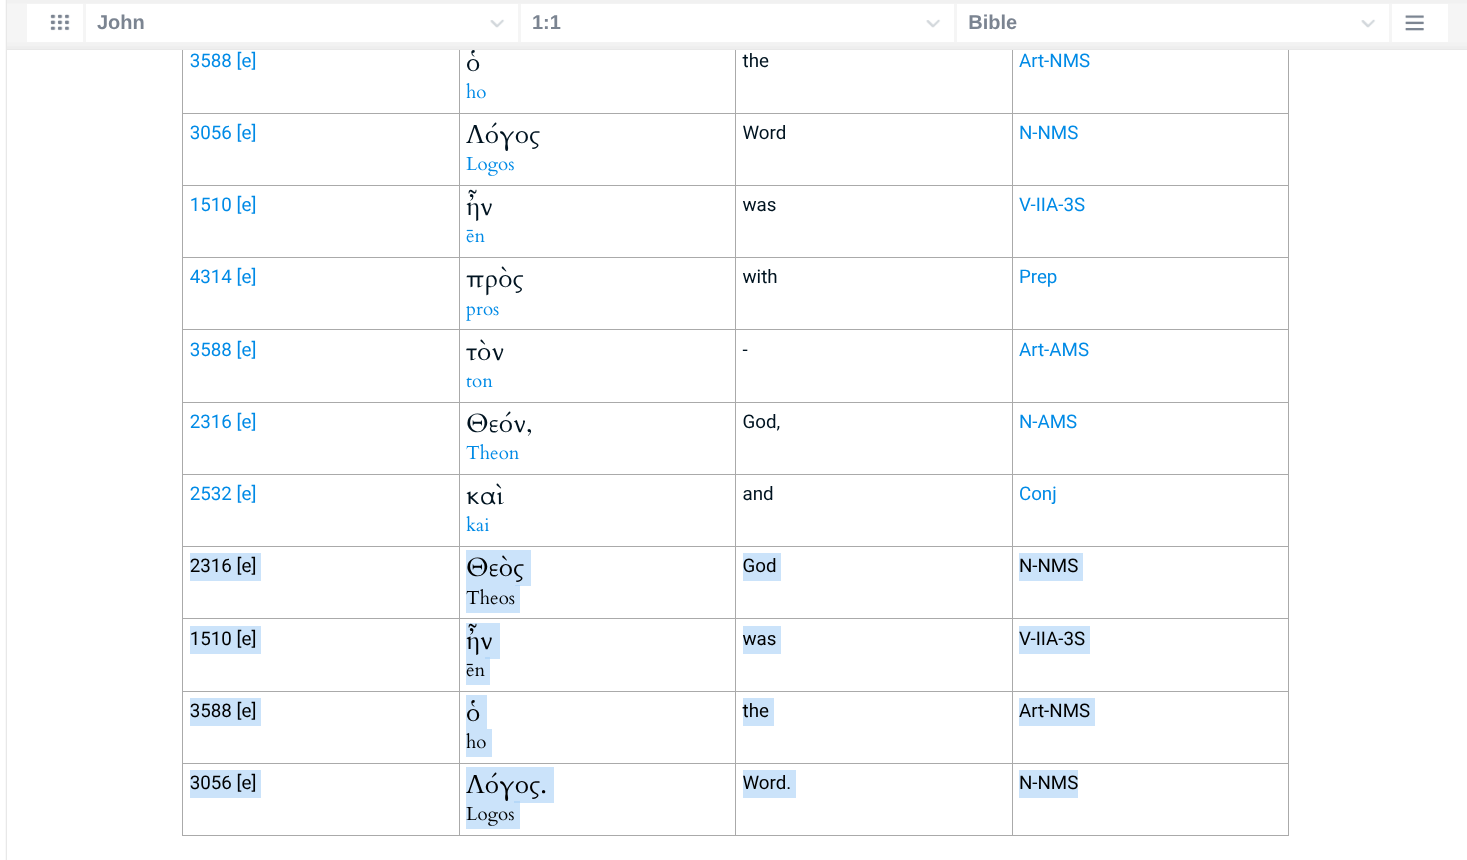Click the highlighted word 'Word.' cell
The image size is (1467, 860).
pyautogui.click(x=766, y=783)
